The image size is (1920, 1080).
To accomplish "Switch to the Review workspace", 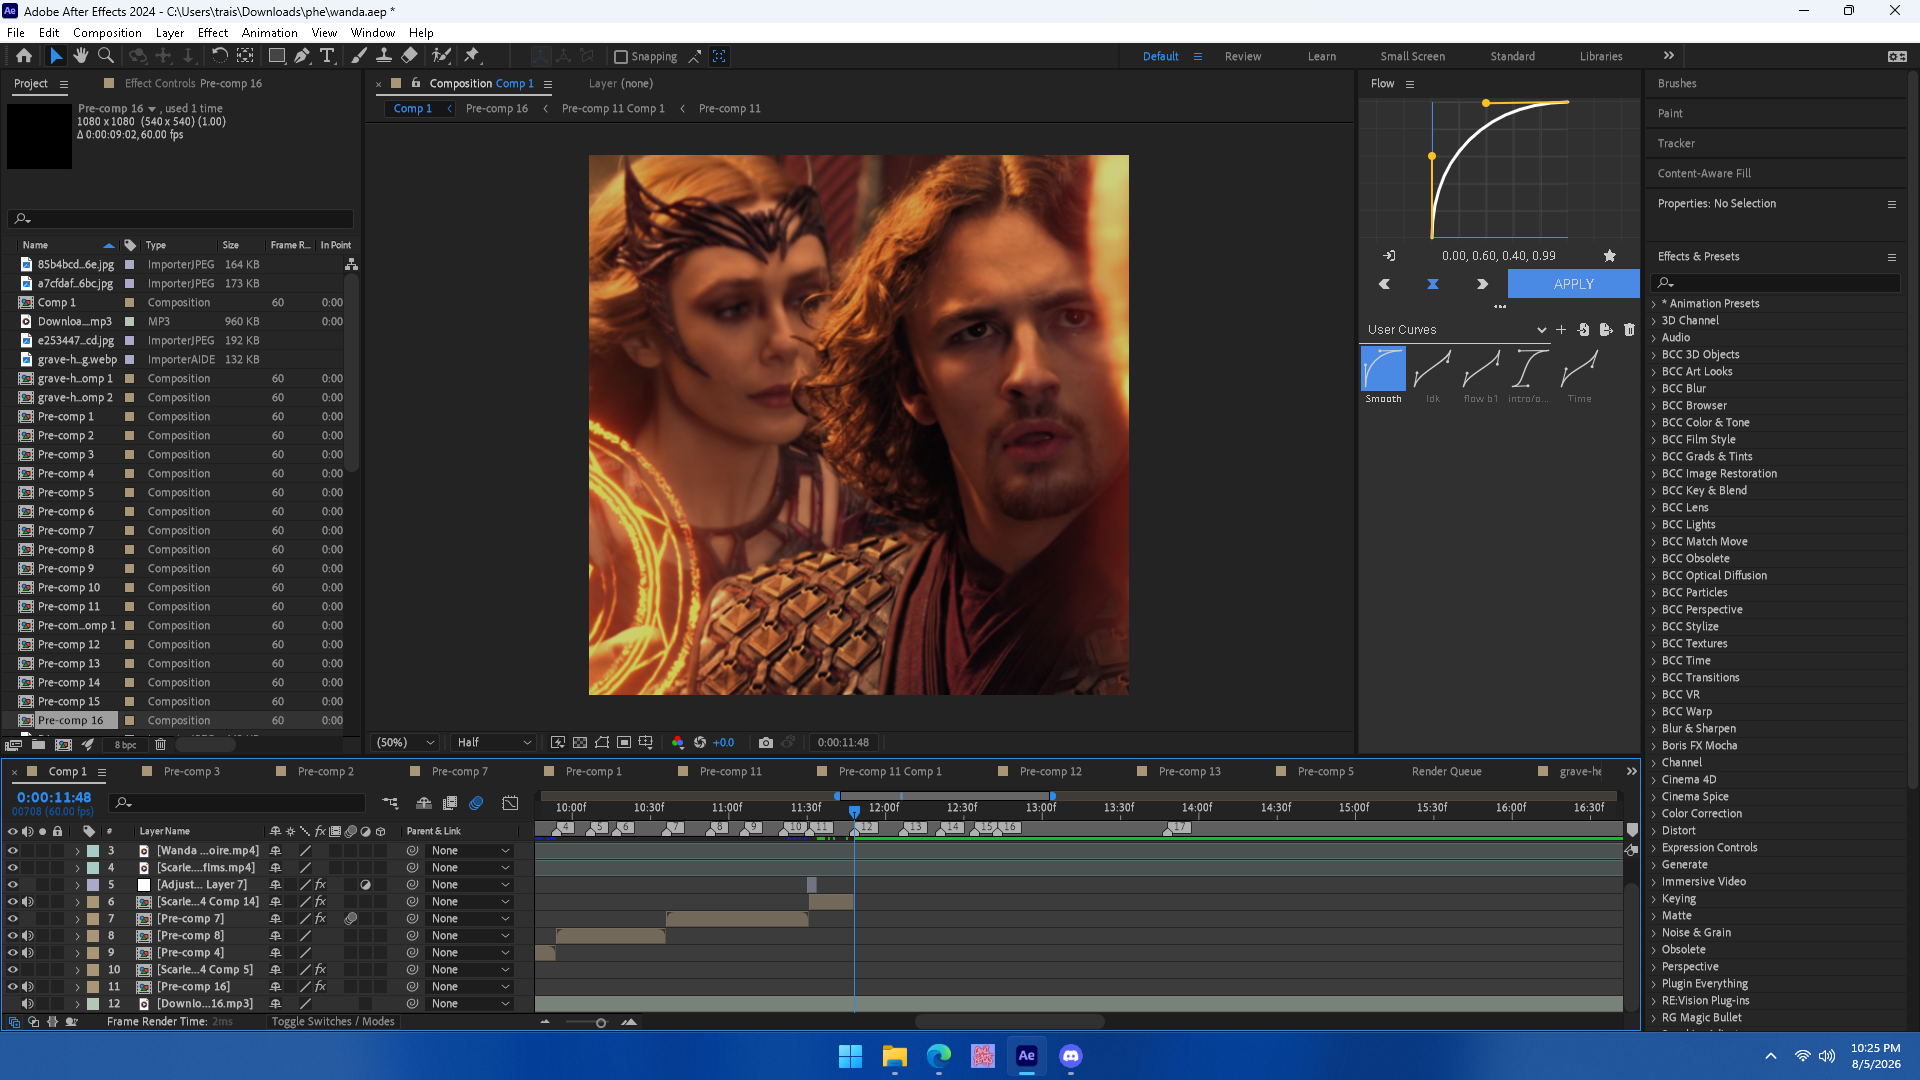I will (1243, 57).
